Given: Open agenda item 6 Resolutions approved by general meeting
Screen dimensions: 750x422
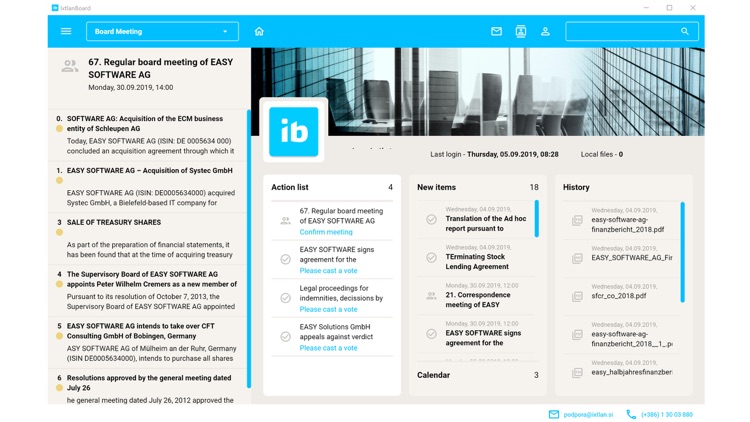Looking at the screenshot, I should click(x=147, y=388).
